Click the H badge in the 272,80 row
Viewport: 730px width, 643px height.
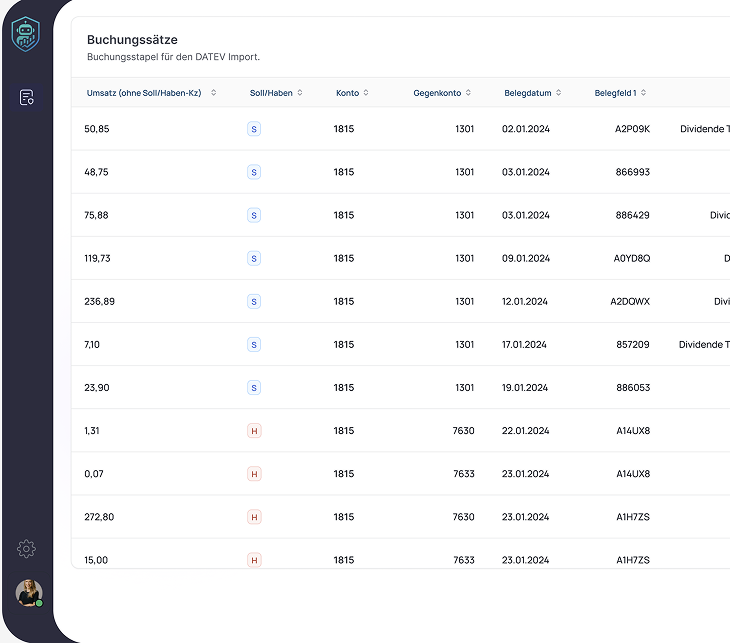[254, 517]
